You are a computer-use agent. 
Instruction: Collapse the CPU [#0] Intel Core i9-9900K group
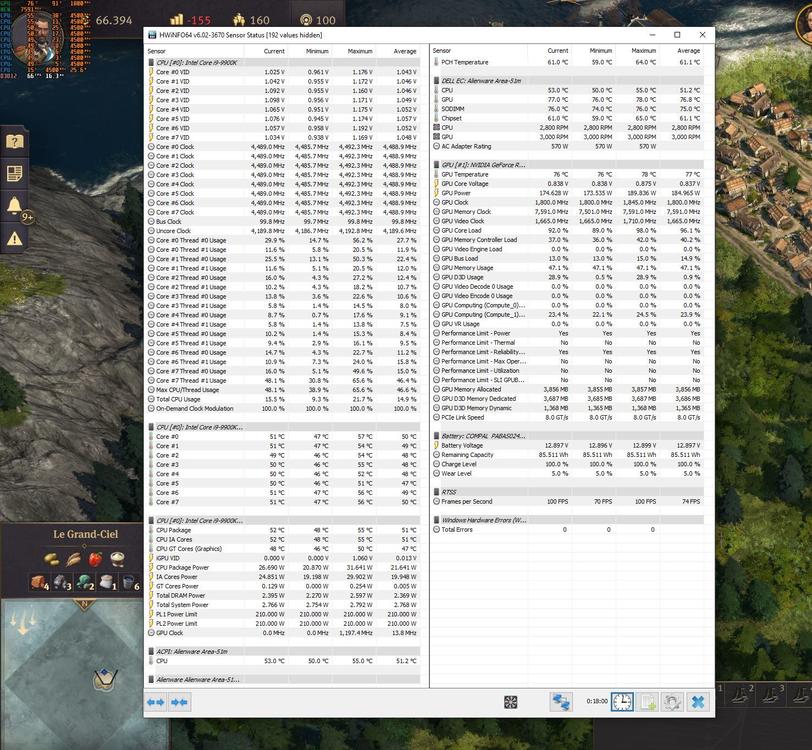point(152,62)
